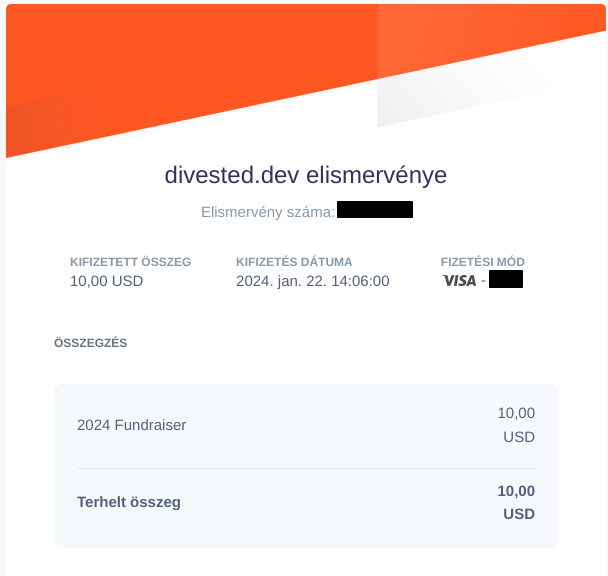Click the 2024 Fundraiser line amount
Screen dimensions: 608x576
tap(516, 425)
